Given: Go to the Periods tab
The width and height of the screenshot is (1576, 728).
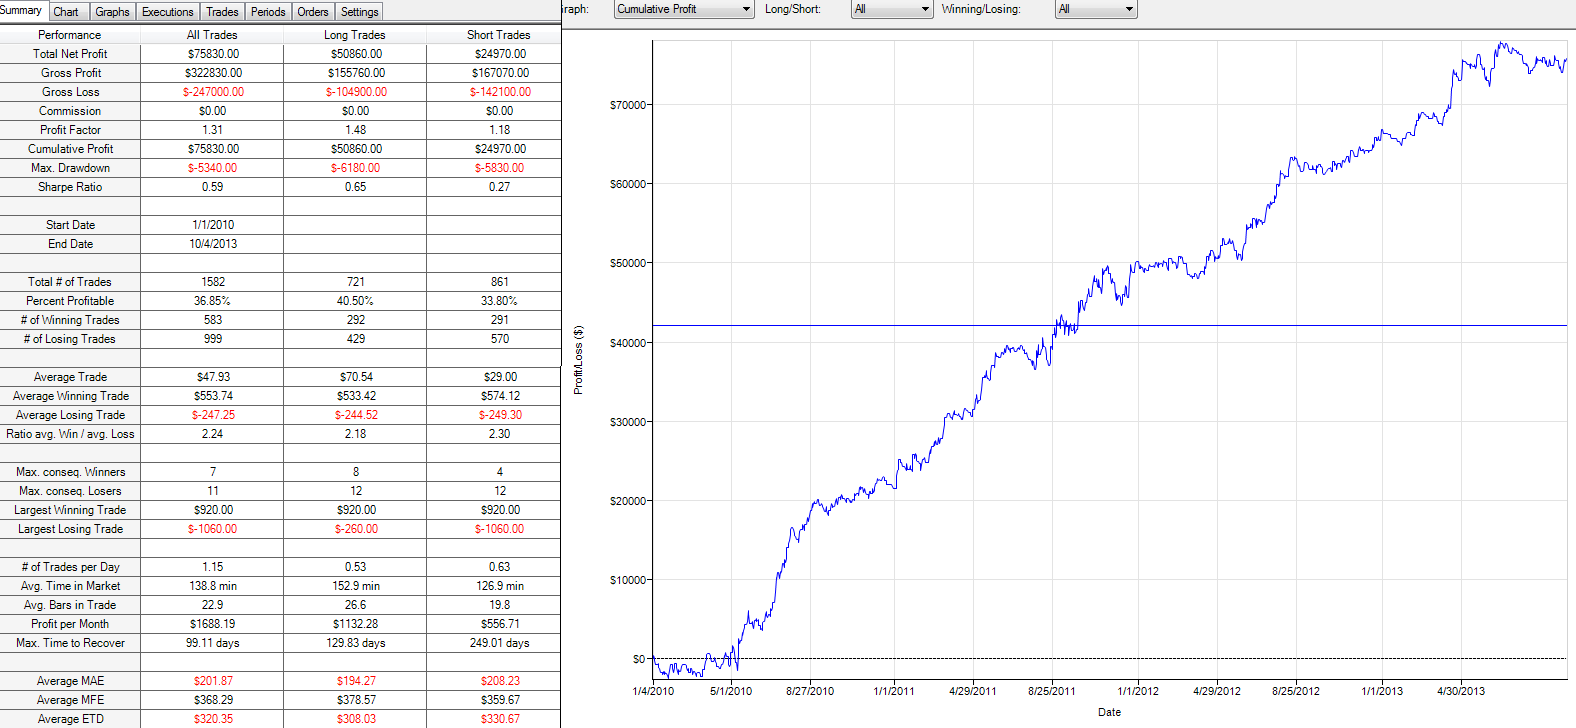Looking at the screenshot, I should click(x=268, y=12).
